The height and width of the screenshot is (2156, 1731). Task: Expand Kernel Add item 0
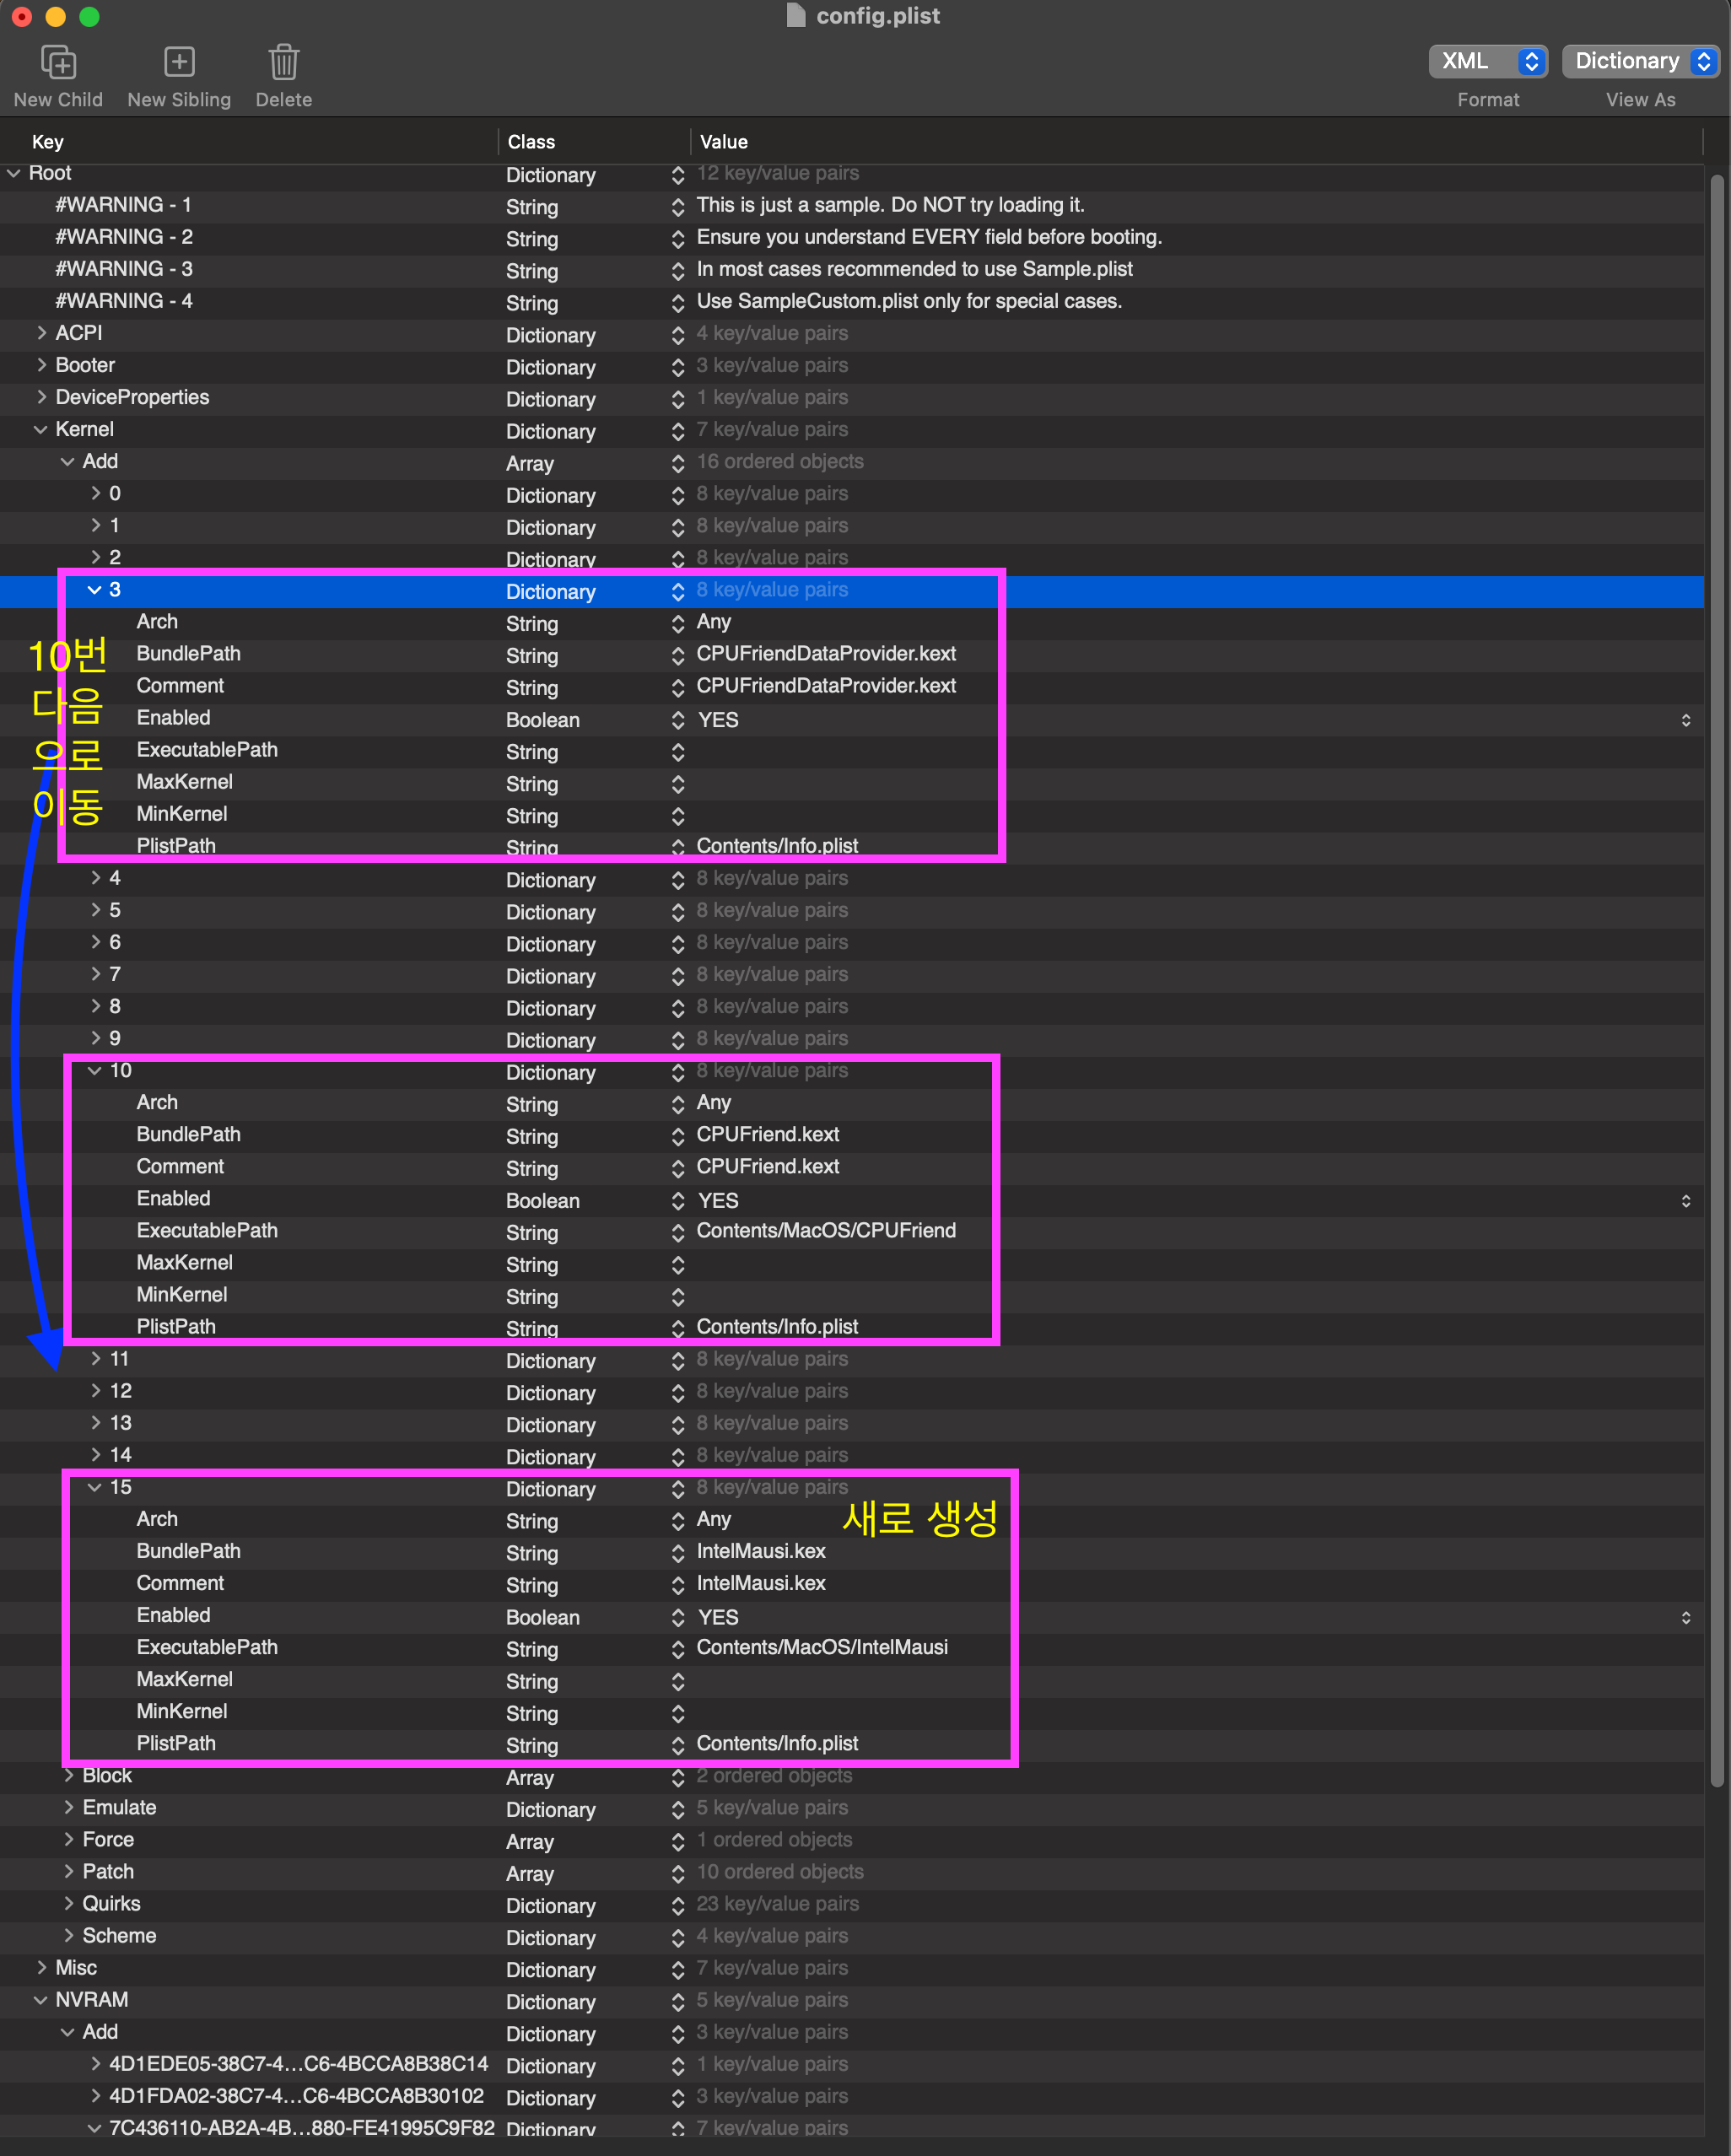tap(95, 493)
